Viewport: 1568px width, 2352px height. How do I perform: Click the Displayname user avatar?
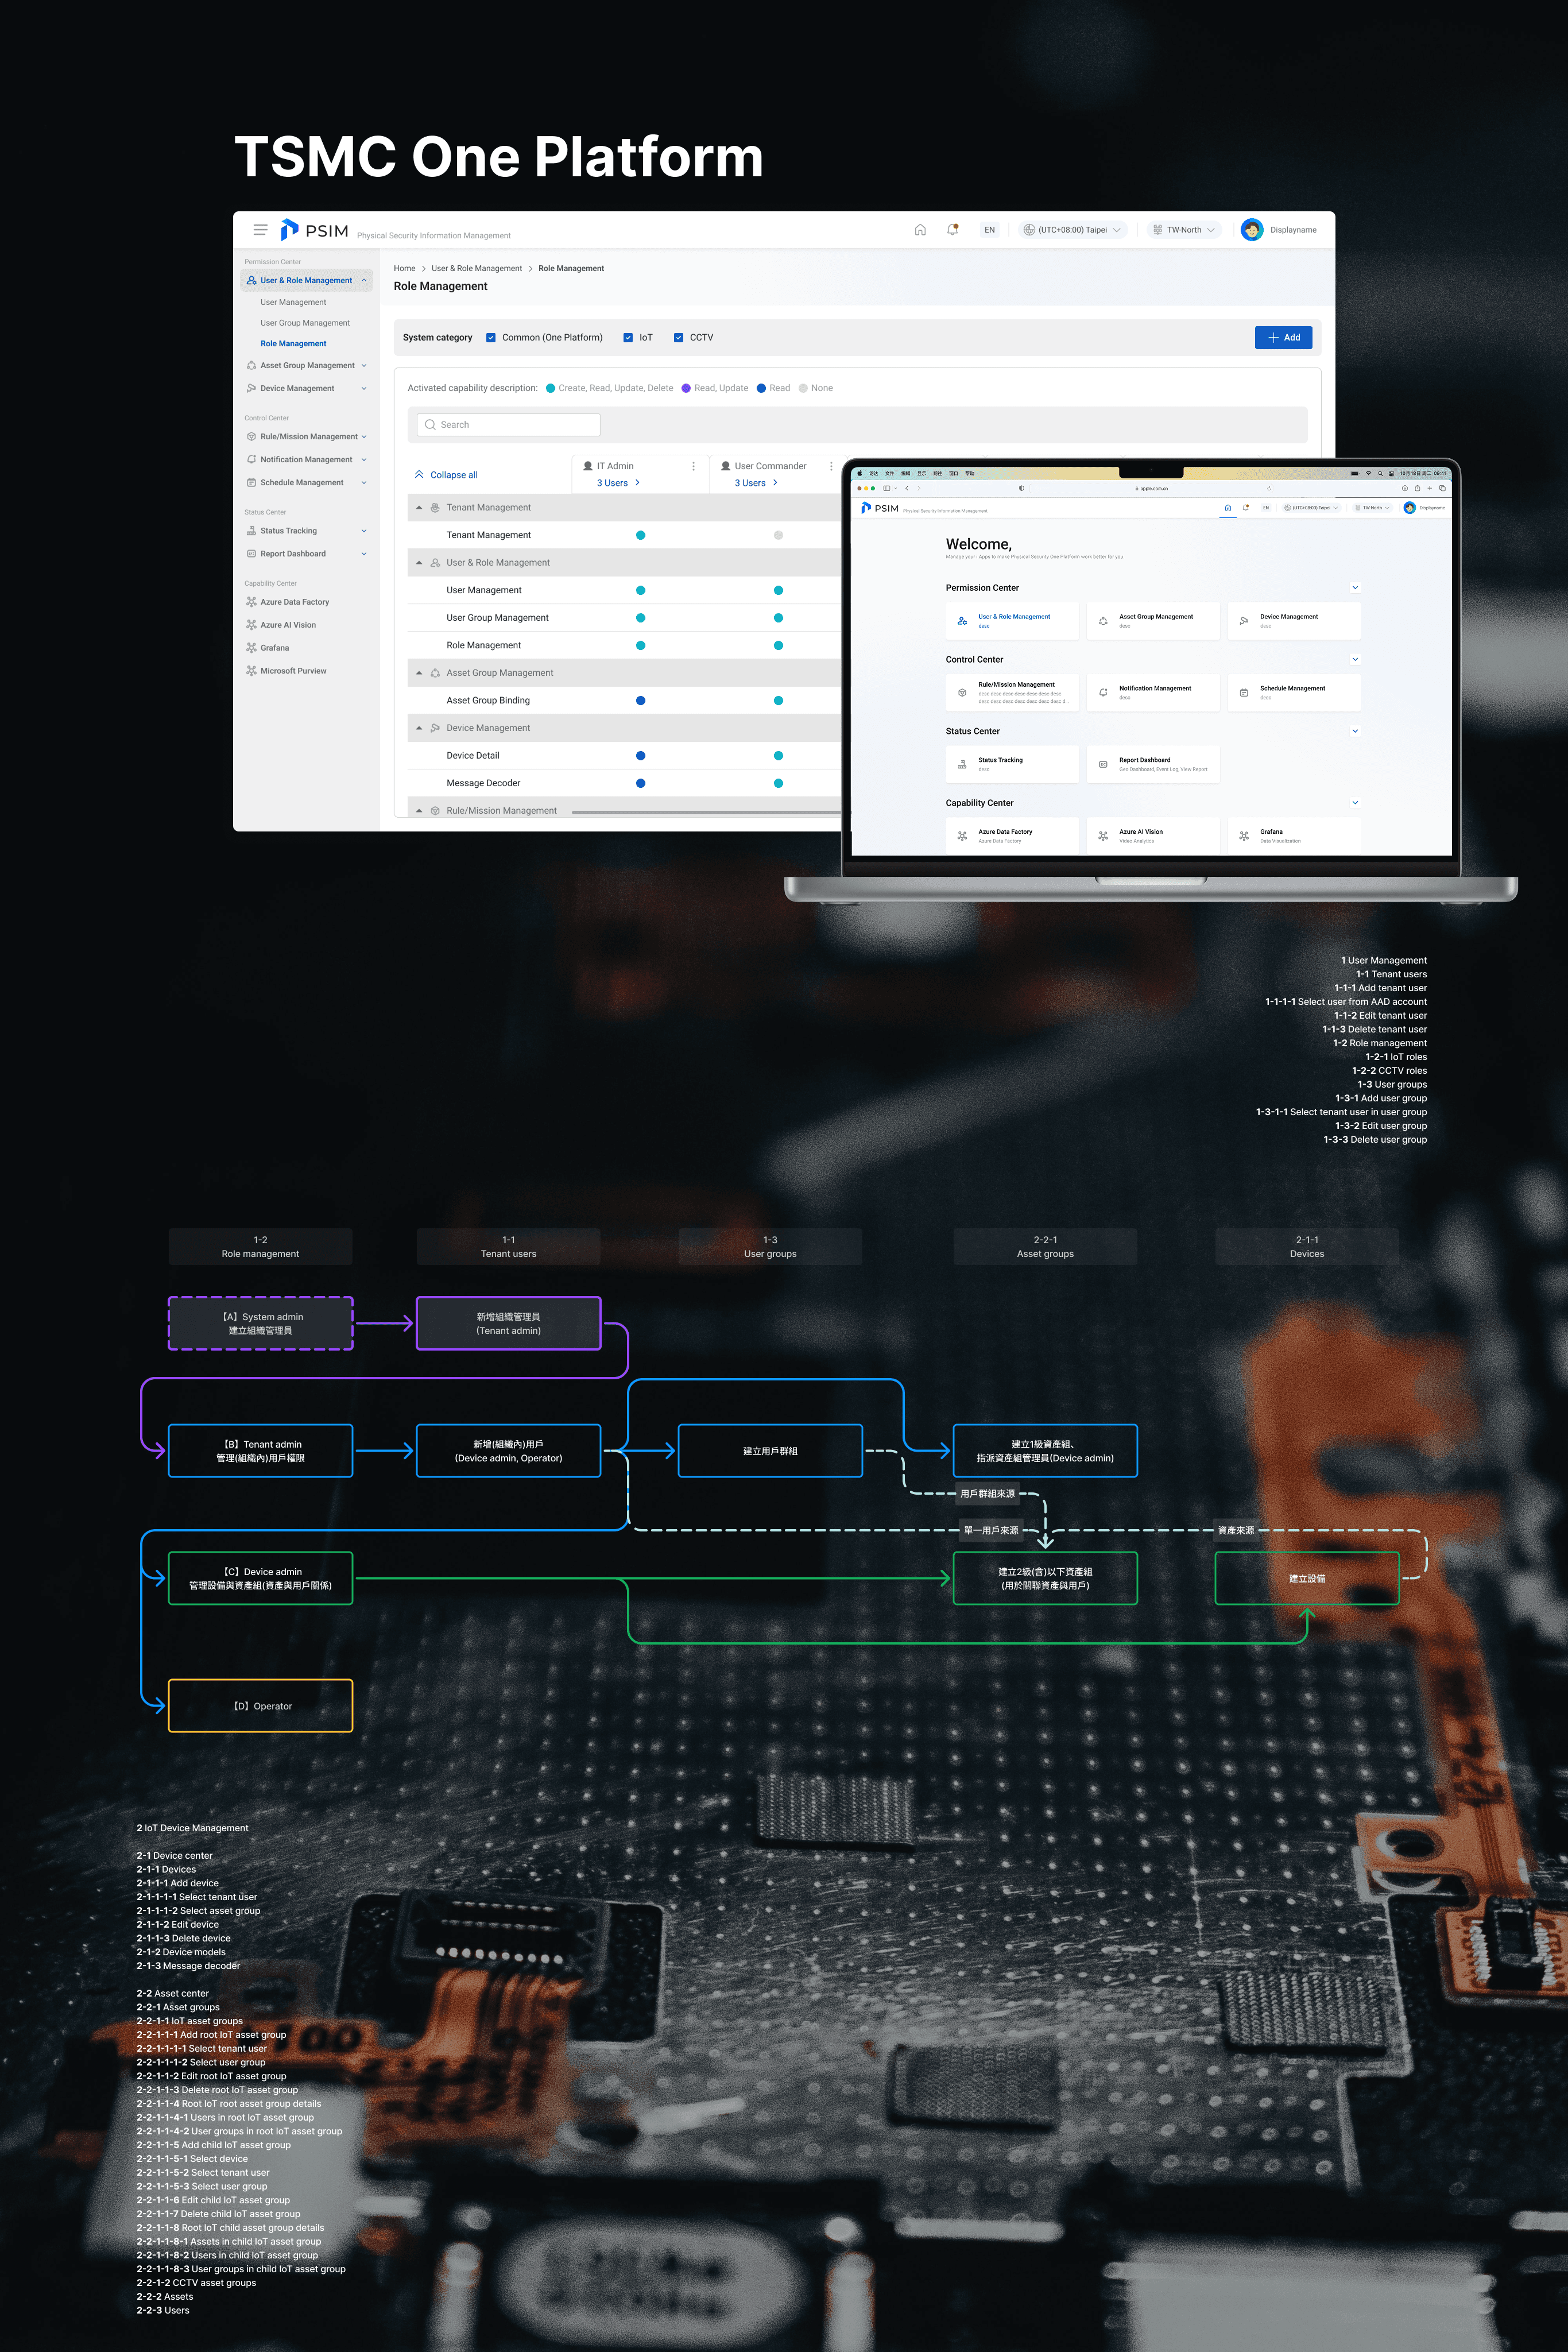point(1251,230)
